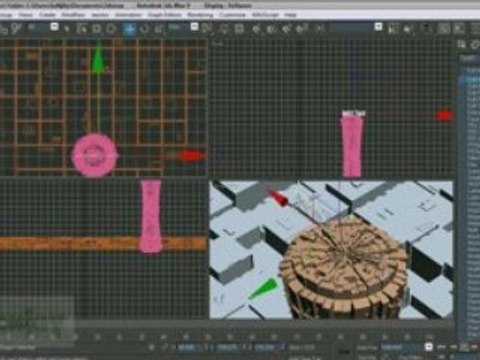The image size is (480, 360).
Task: Click the Set Key button
Action: [367, 357]
